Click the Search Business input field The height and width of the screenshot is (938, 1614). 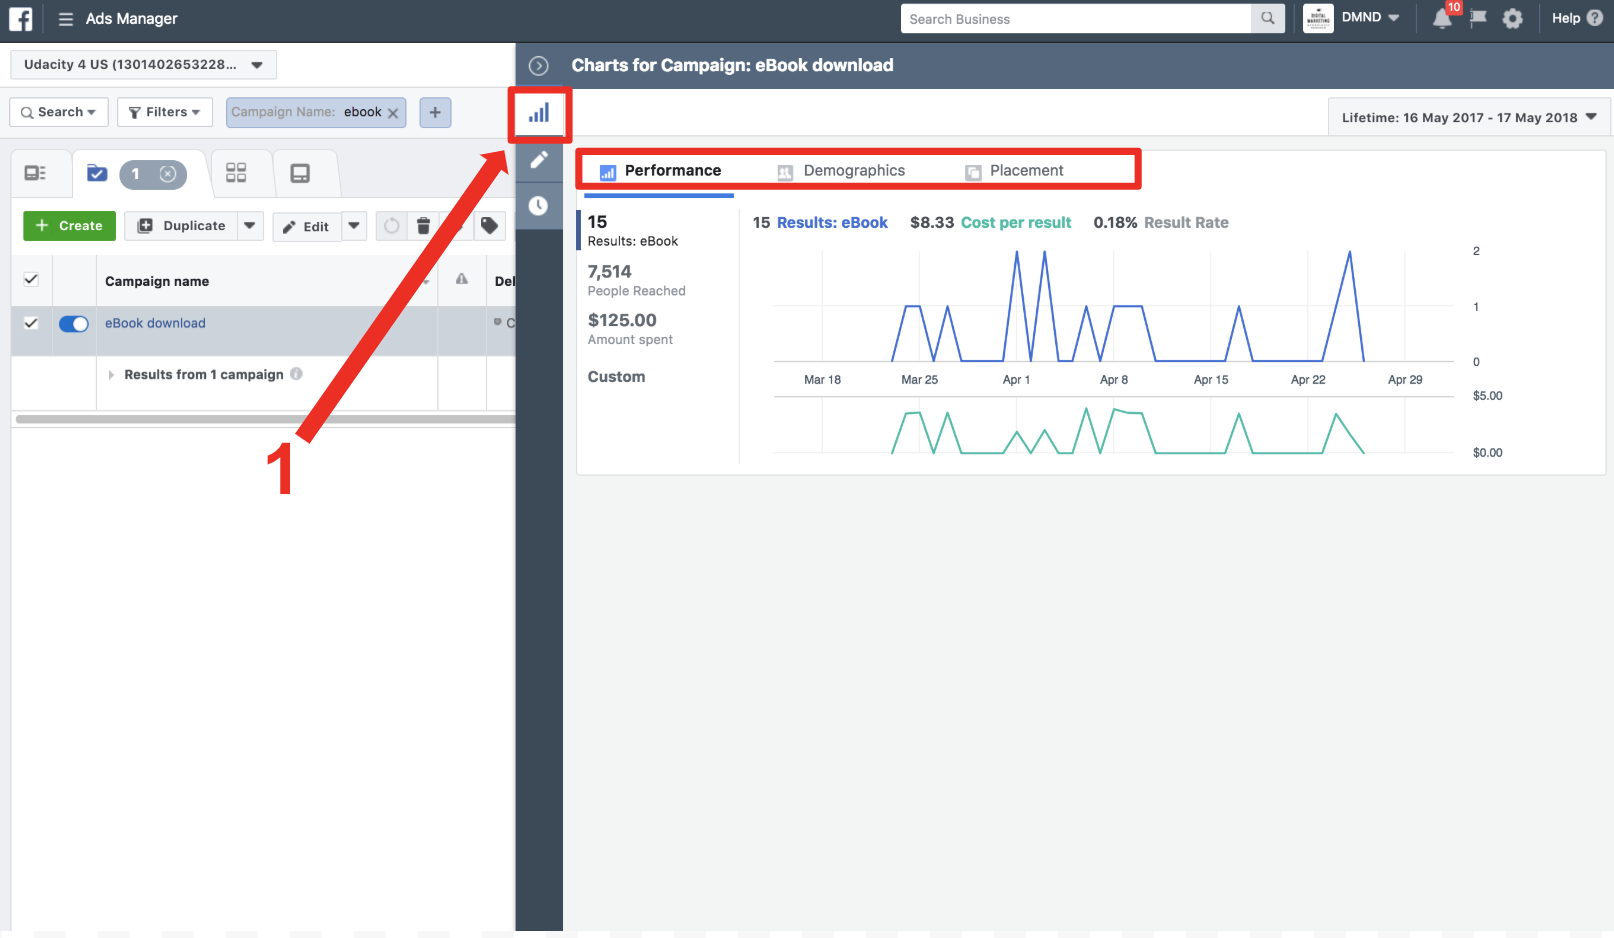point(1075,19)
